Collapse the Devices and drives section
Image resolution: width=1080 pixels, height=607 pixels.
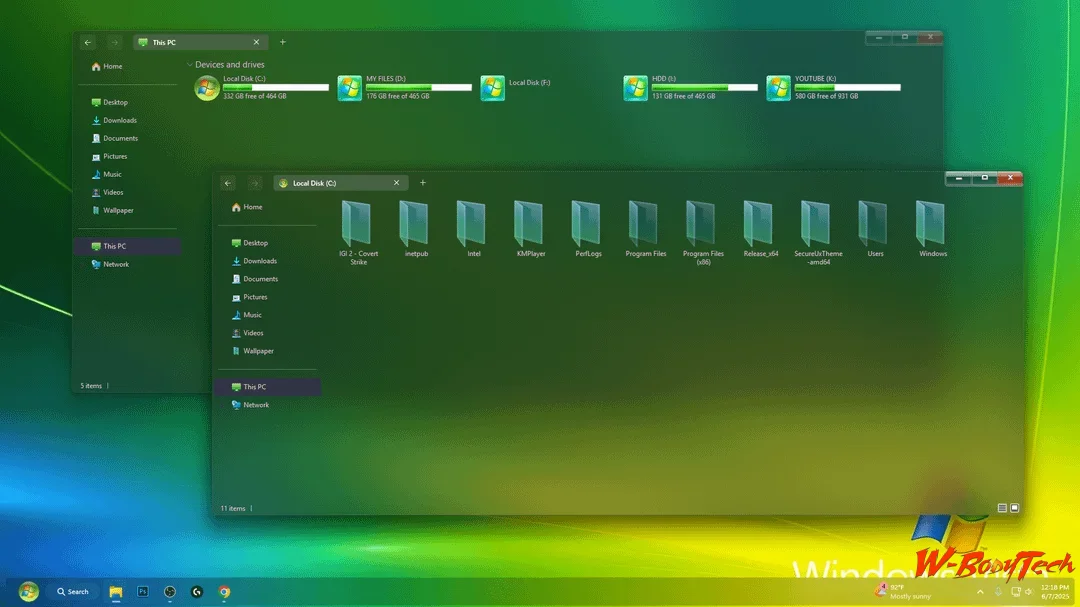click(x=190, y=63)
